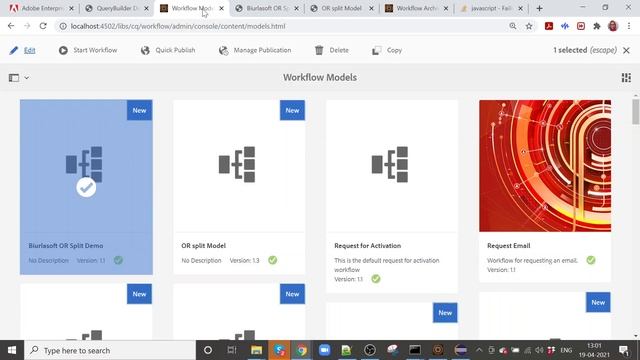Click the New badge on OR split Model
Viewport: 640px width, 360px height.
(292, 110)
